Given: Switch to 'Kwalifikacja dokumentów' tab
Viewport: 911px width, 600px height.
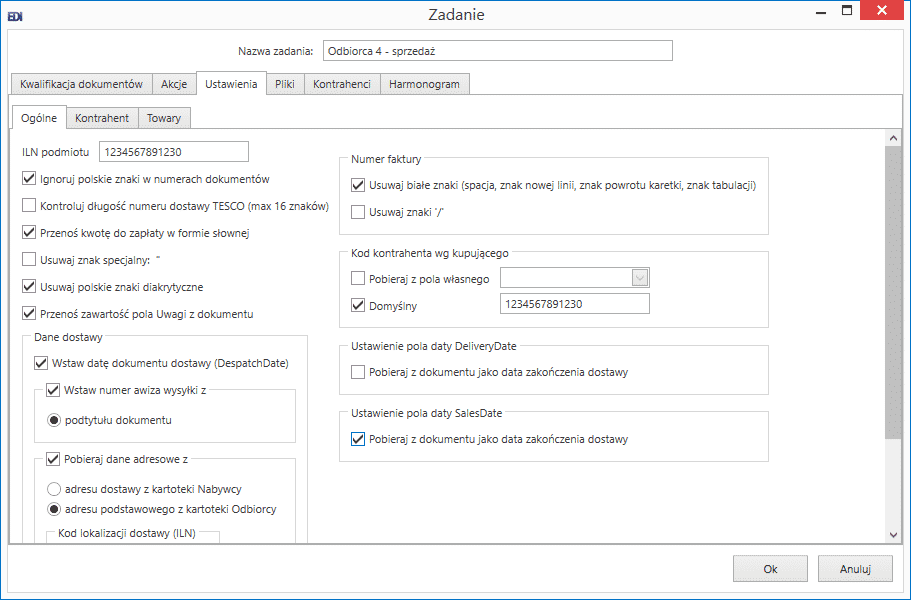Looking at the screenshot, I should point(81,84).
